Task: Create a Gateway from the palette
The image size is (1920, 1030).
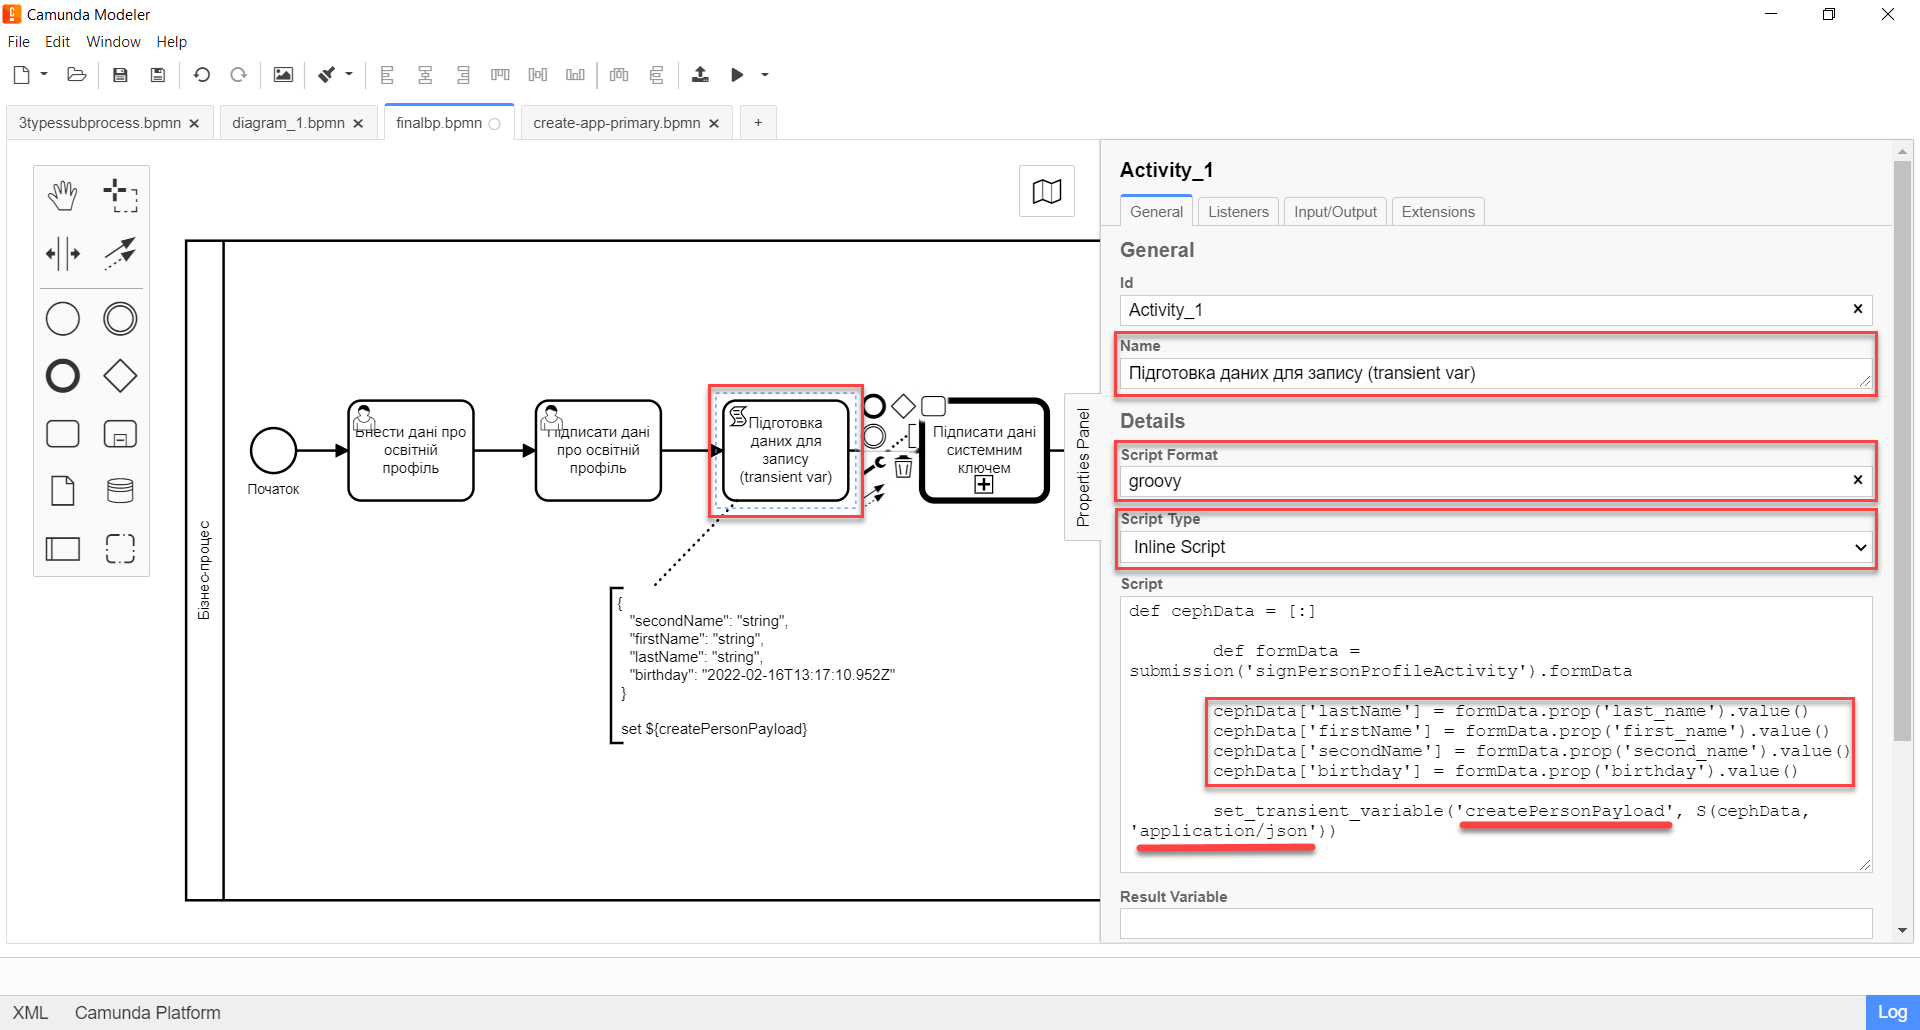Action: coord(120,376)
